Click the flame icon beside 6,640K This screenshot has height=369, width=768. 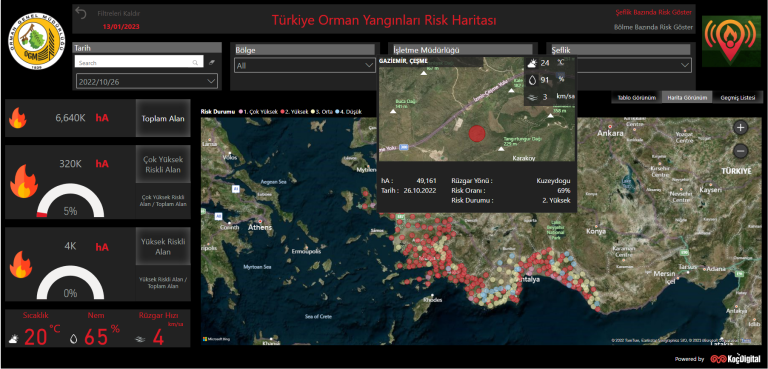pyautogui.click(x=18, y=118)
